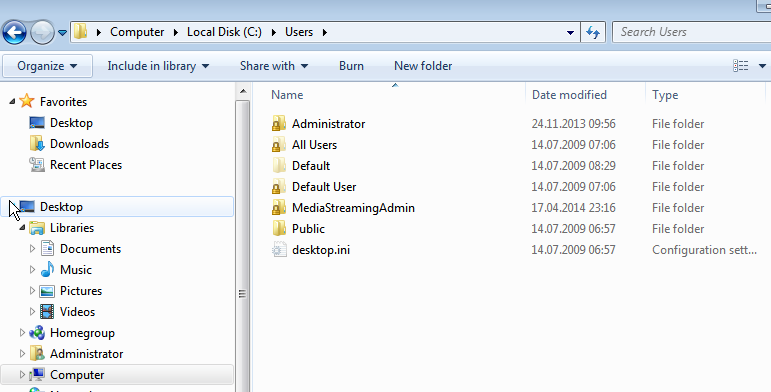Viewport: 771px width, 392px height.
Task: Select the All Users locked folder icon
Action: (279, 145)
